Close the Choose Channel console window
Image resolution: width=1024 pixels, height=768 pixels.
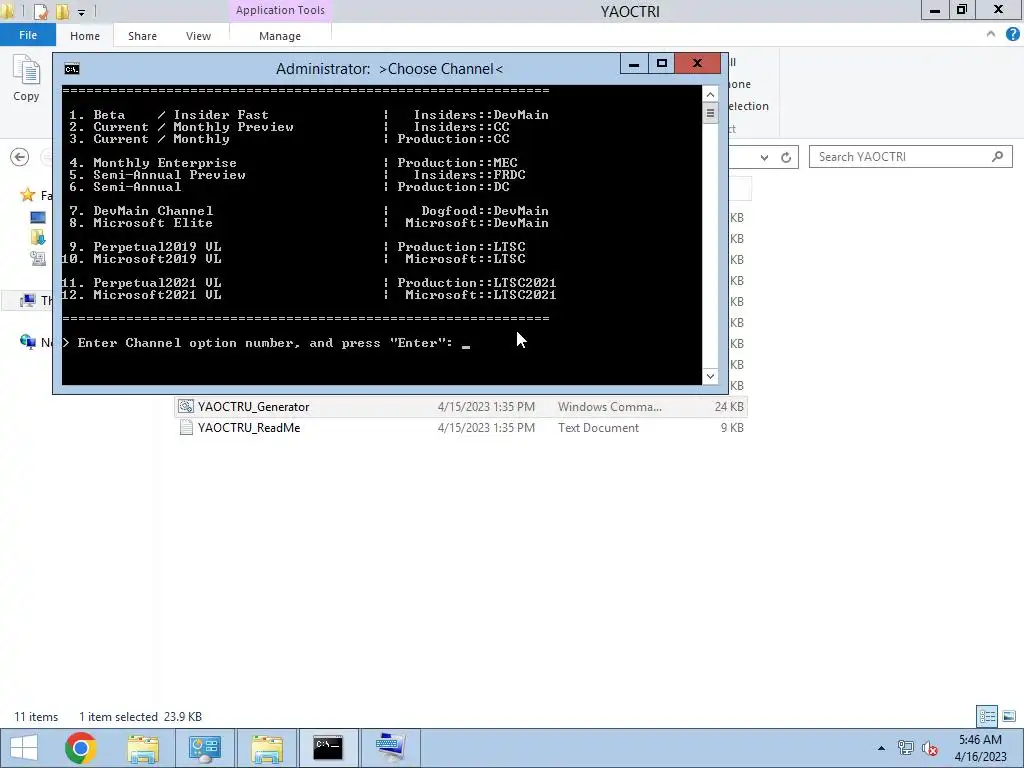pyautogui.click(x=697, y=63)
